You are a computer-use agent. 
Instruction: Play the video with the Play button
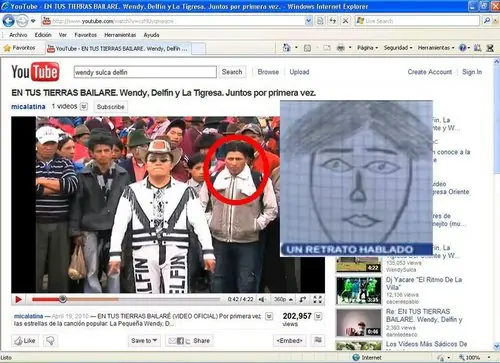pyautogui.click(x=18, y=300)
